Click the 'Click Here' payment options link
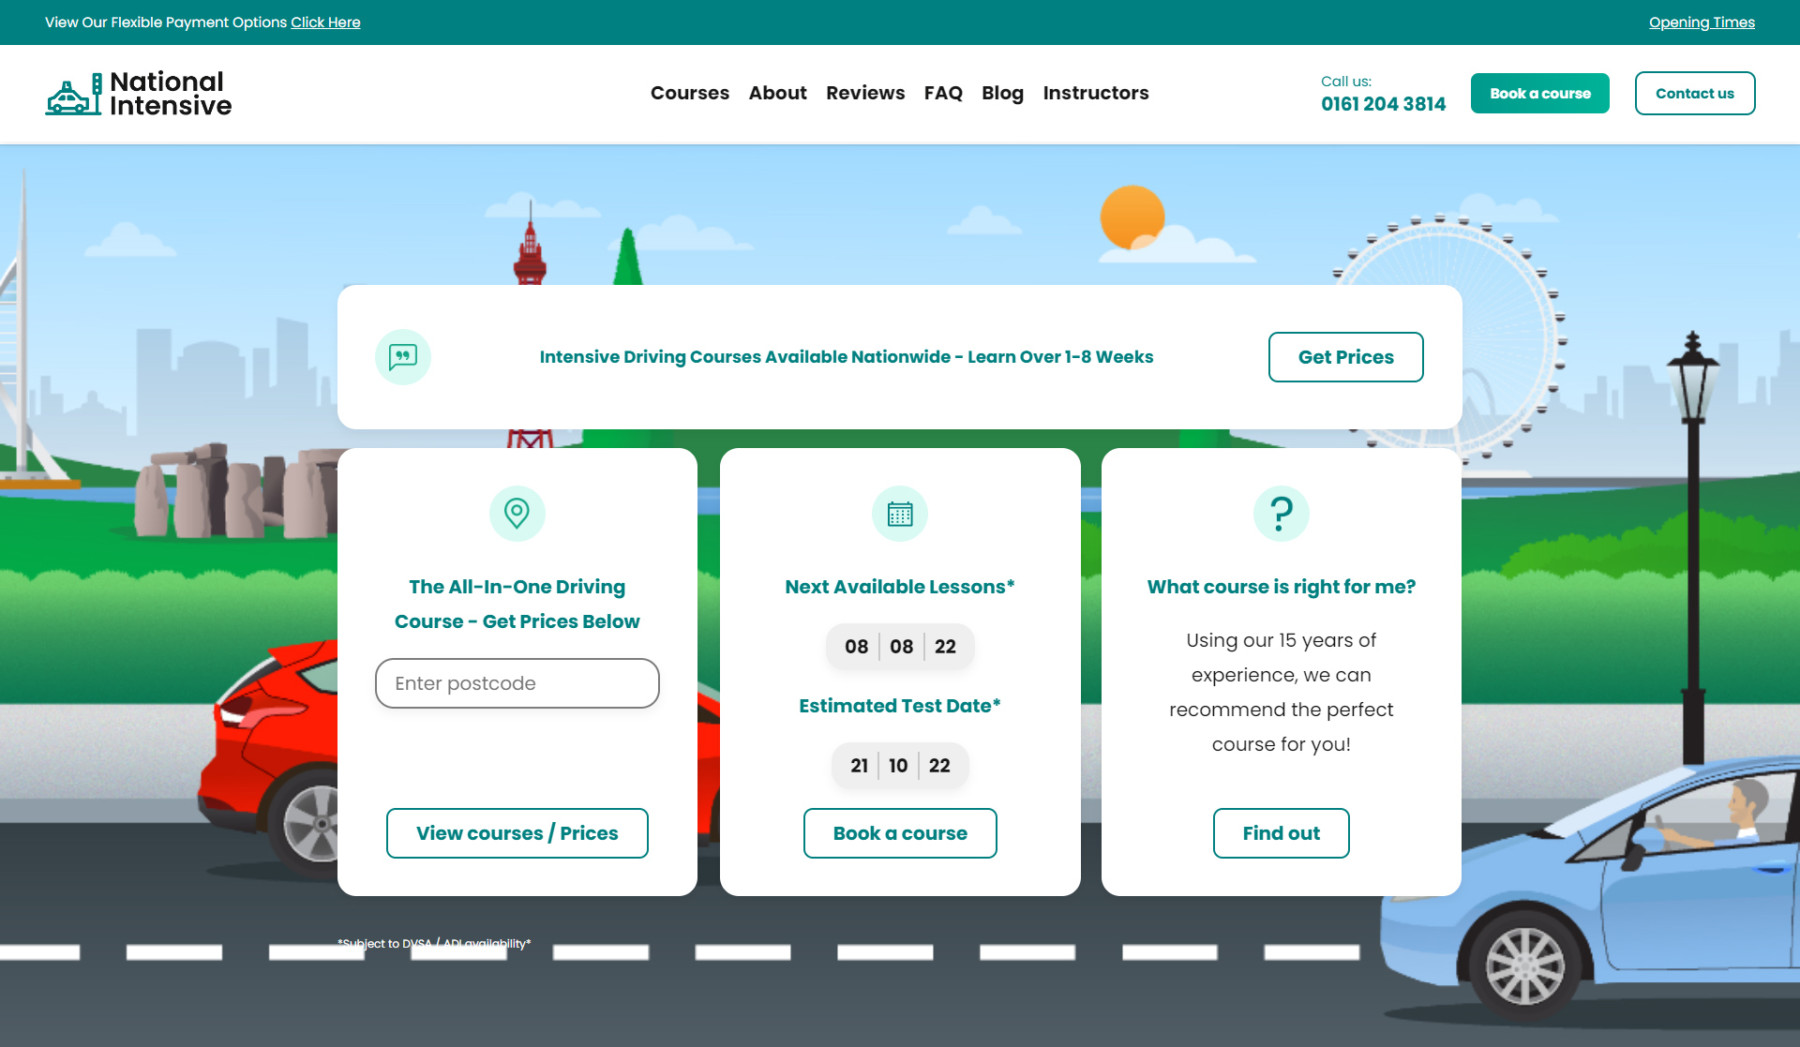Screen dimensions: 1800x1047 coord(325,22)
